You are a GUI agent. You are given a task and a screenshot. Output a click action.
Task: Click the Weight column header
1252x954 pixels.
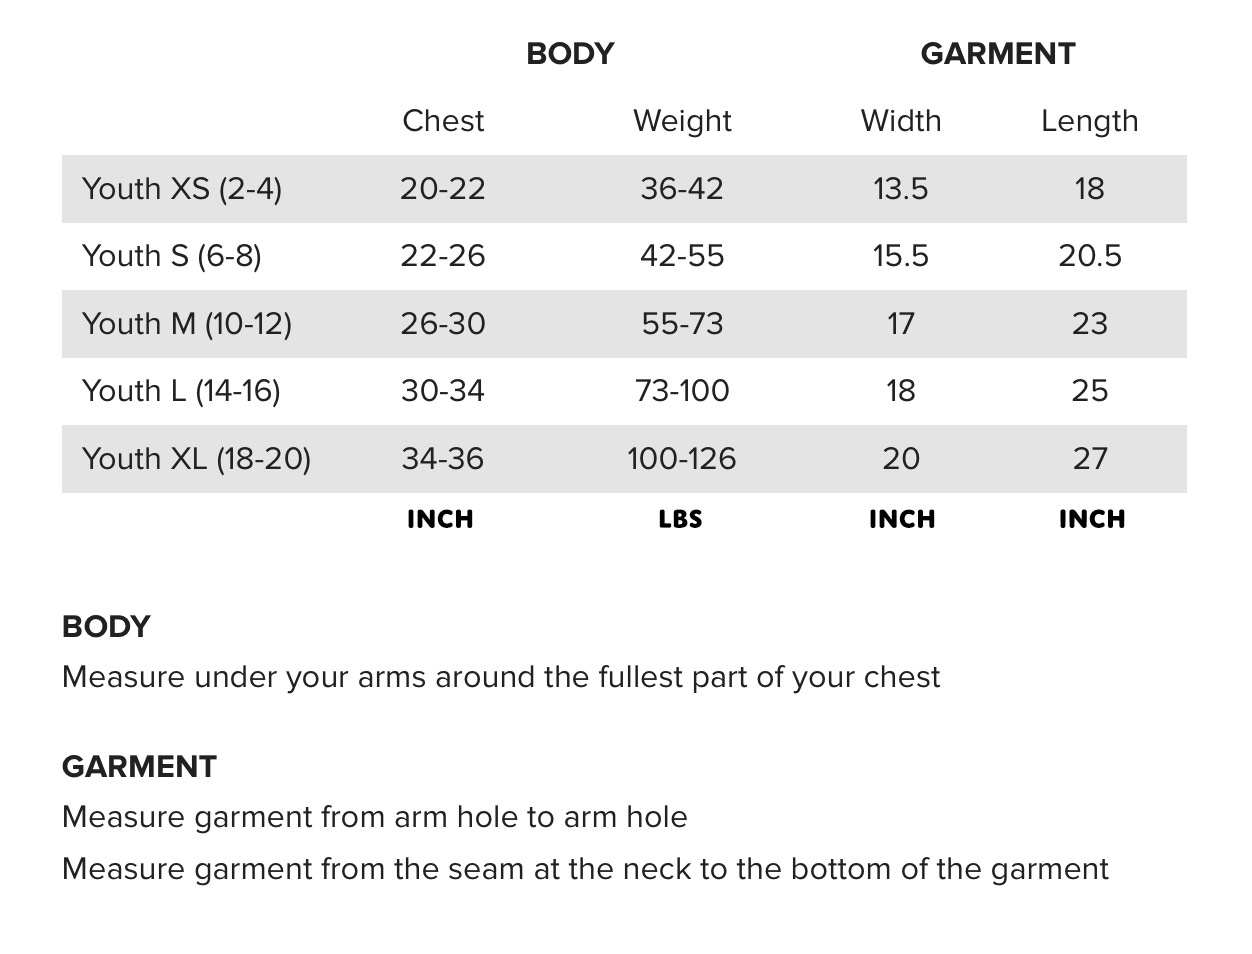pos(682,121)
